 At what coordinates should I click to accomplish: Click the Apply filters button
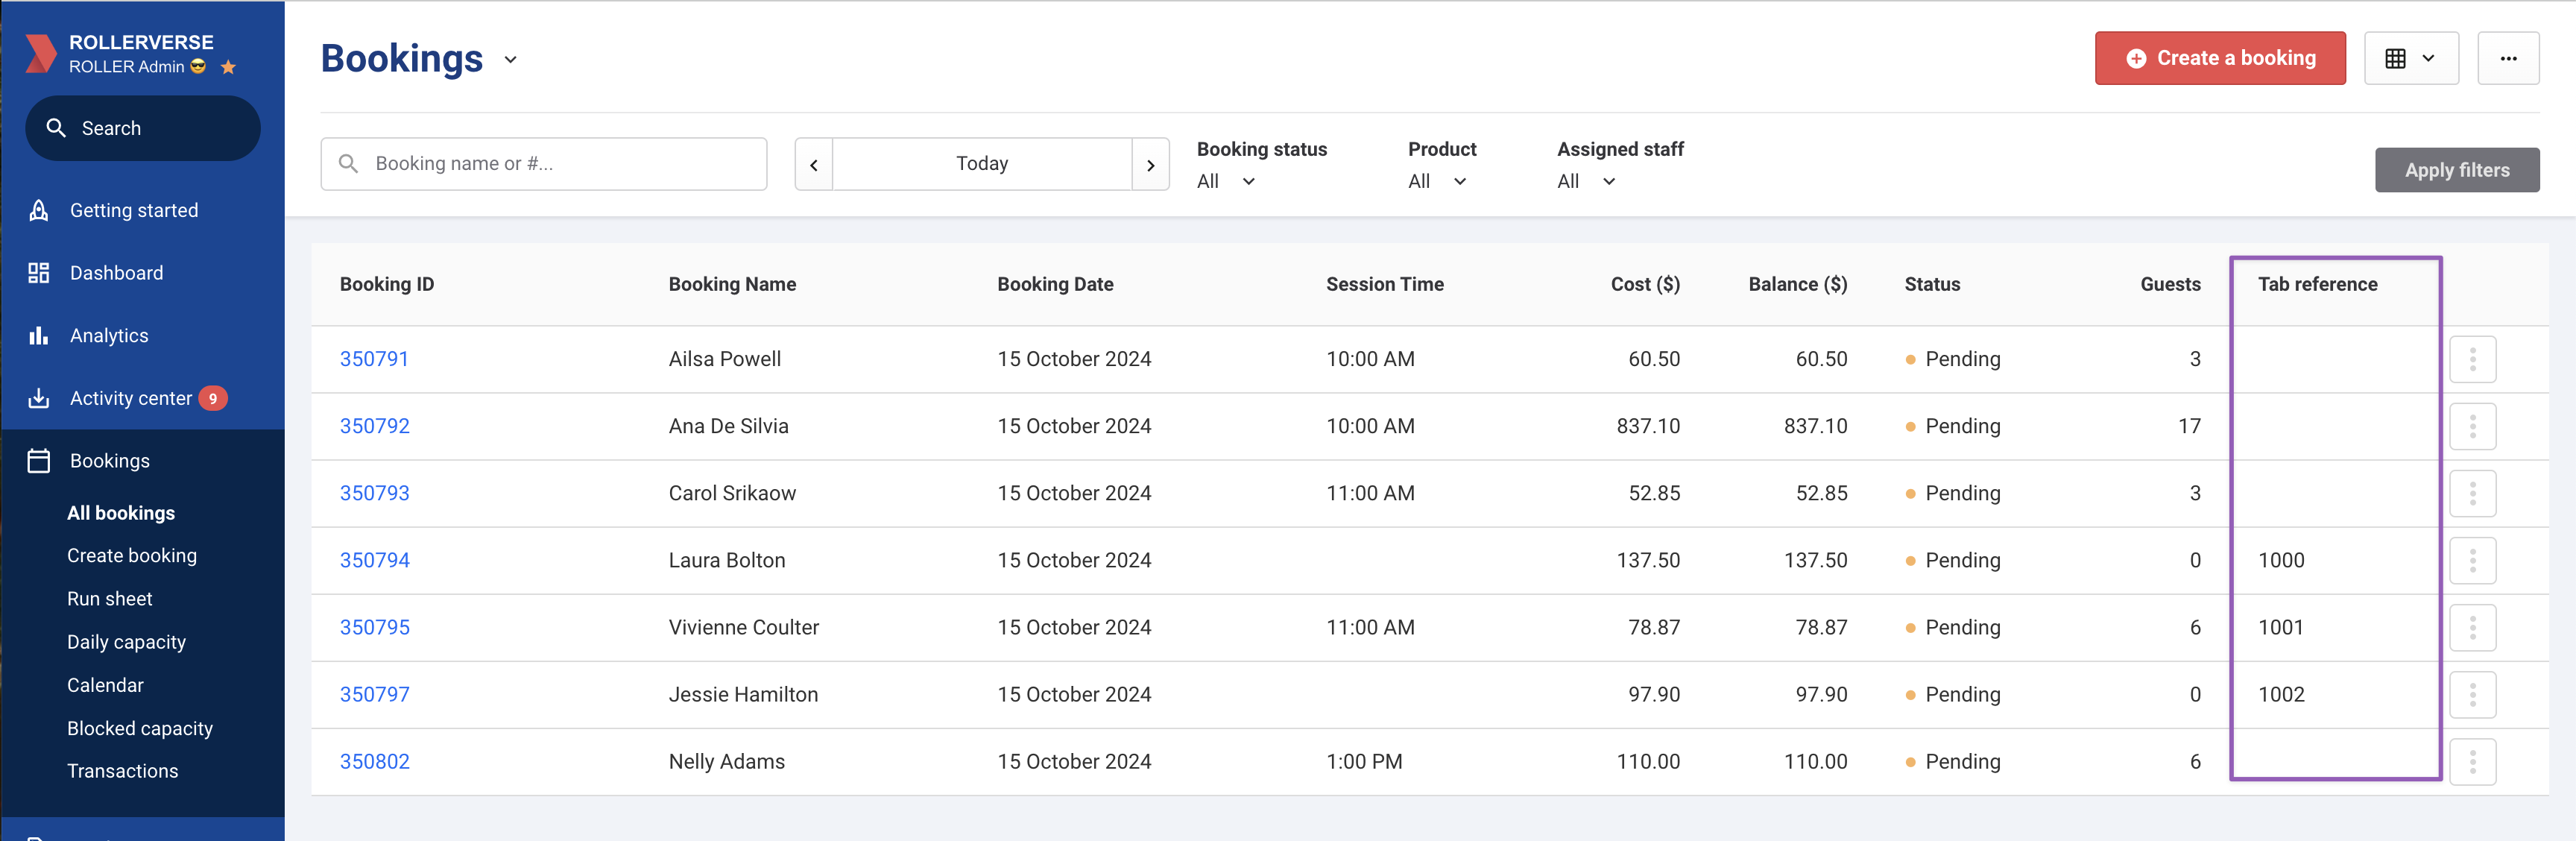coord(2457,170)
